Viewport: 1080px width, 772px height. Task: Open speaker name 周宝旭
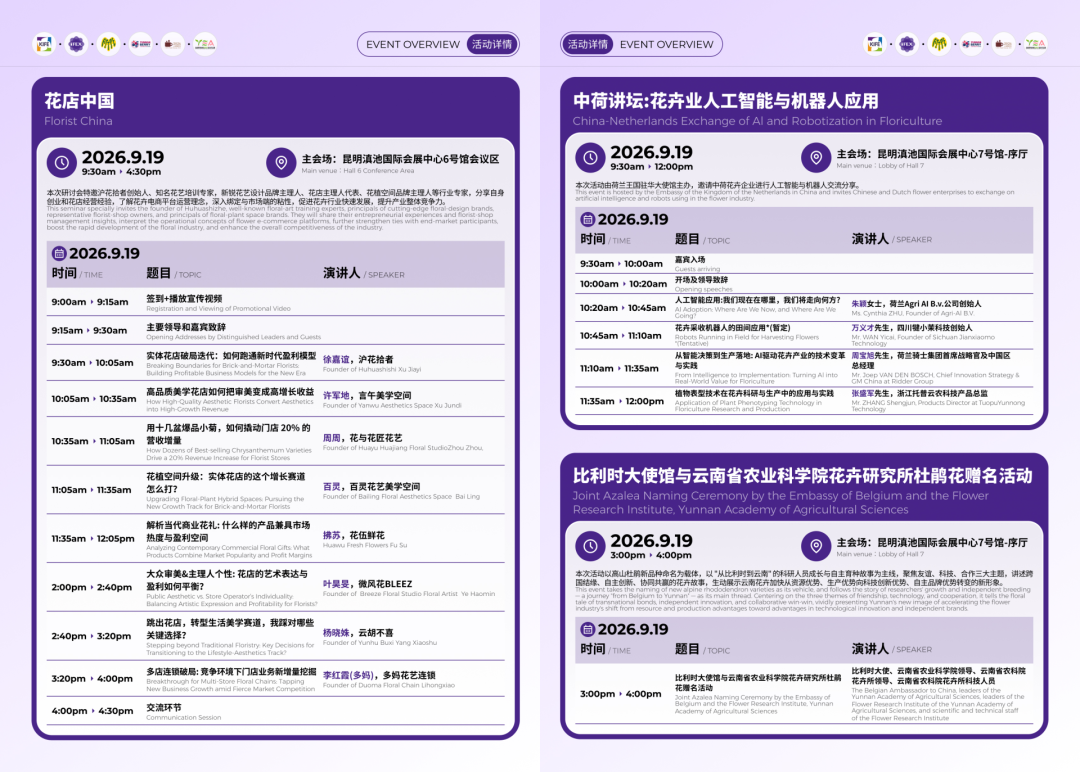pos(862,356)
